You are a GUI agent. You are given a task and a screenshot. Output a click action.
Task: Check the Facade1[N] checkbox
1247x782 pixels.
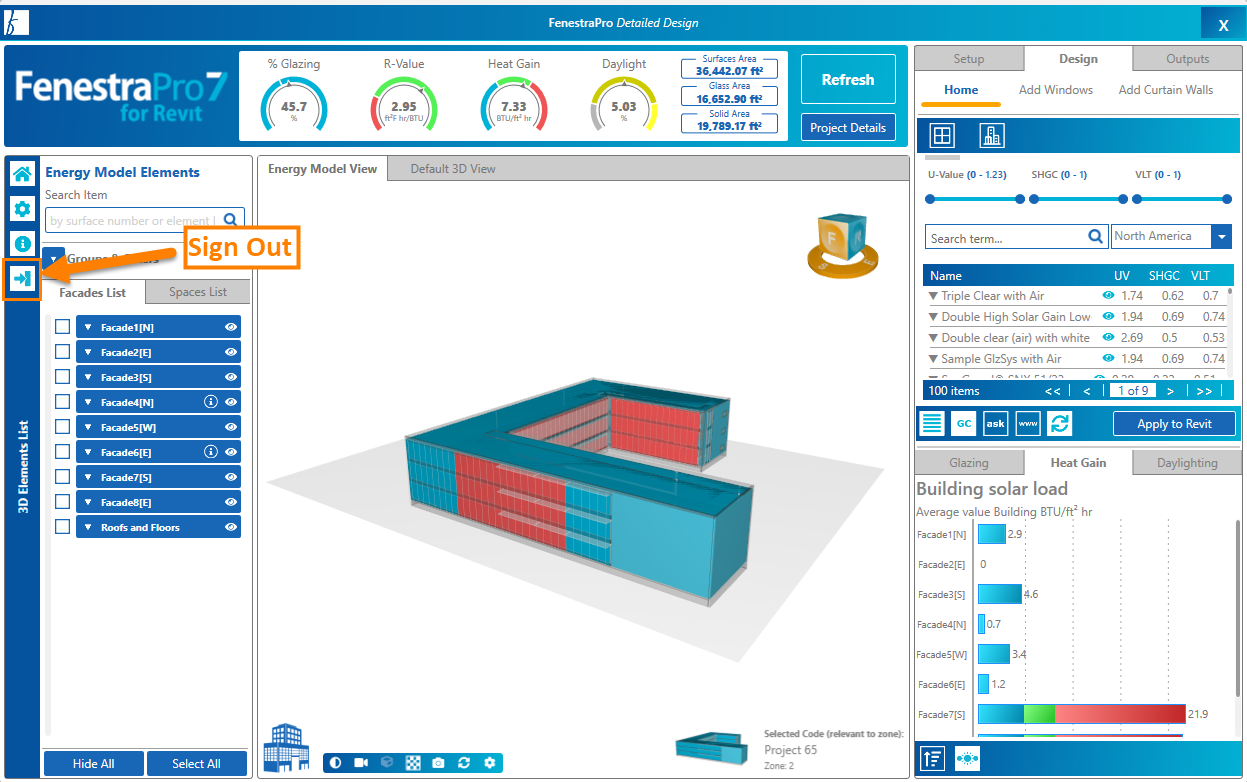62,327
